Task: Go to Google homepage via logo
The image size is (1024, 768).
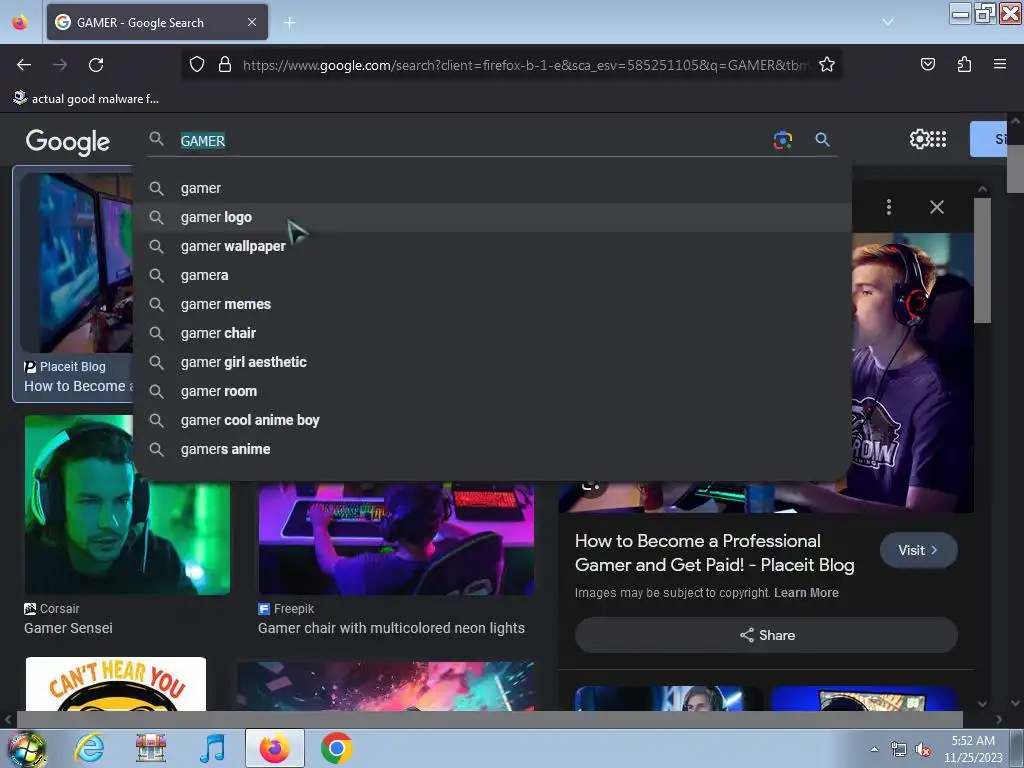Action: tap(68, 142)
